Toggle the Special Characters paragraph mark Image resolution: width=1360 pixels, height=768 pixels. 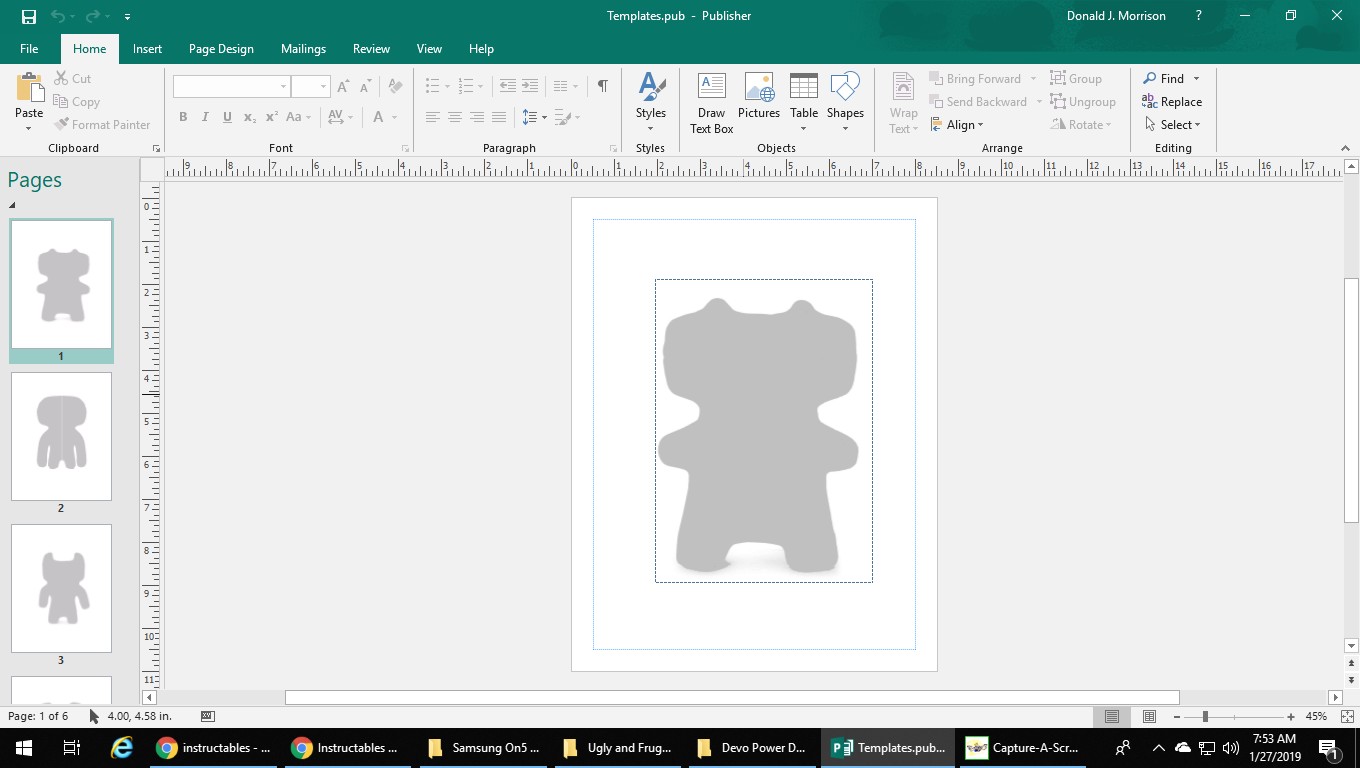coord(602,86)
